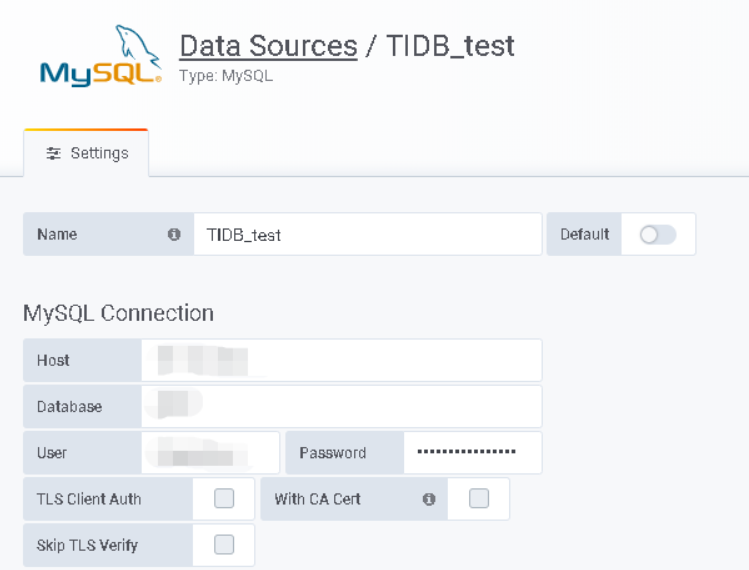
Task: Toggle the Default data source switch
Action: 658,235
